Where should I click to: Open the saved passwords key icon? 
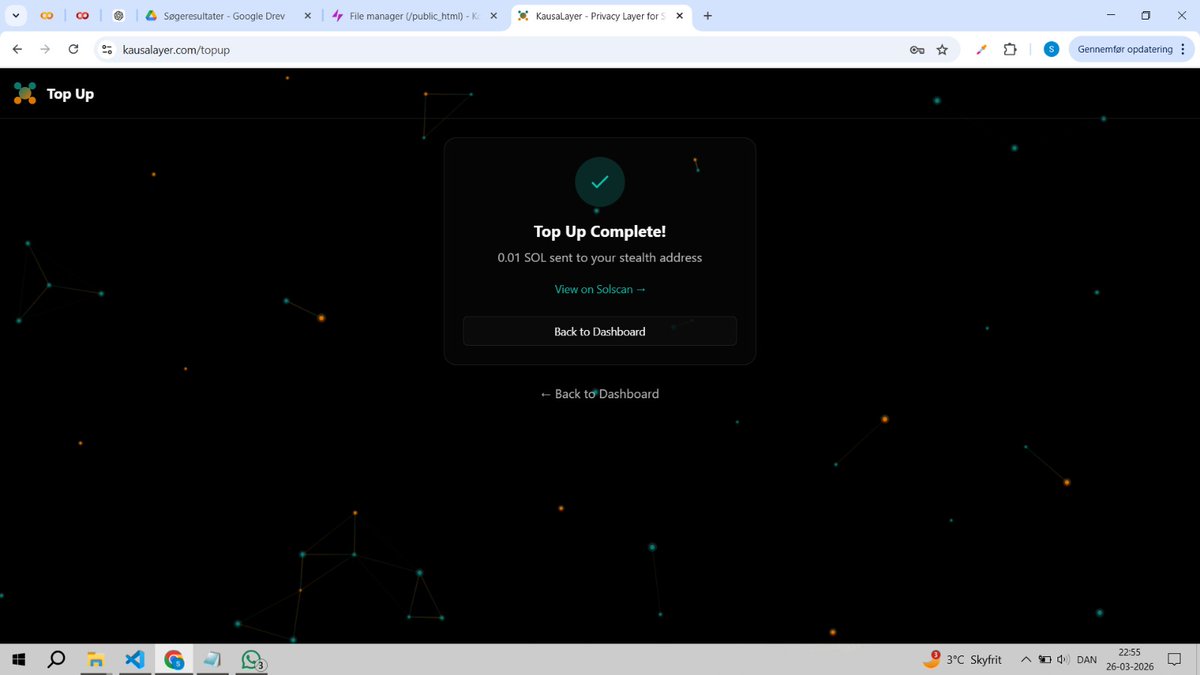916,49
